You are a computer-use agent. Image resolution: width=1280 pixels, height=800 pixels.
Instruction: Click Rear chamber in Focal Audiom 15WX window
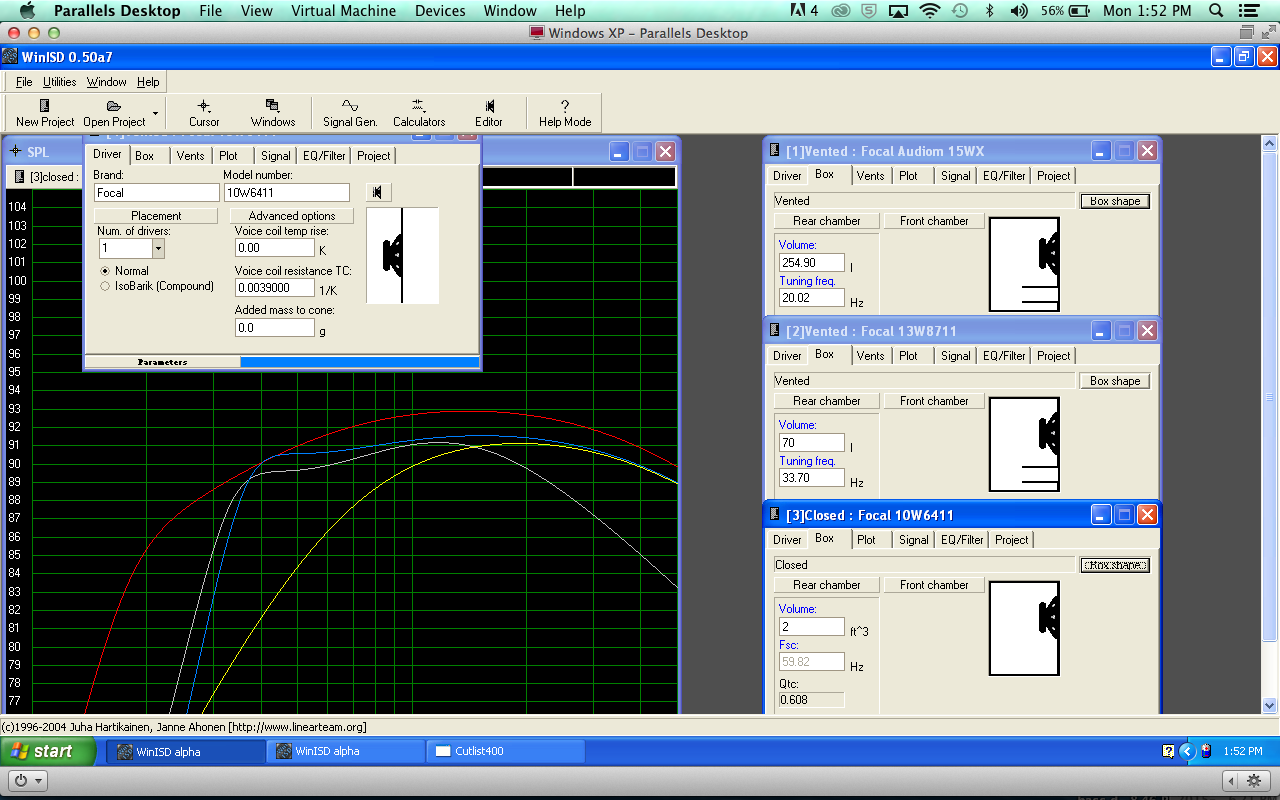pos(827,221)
